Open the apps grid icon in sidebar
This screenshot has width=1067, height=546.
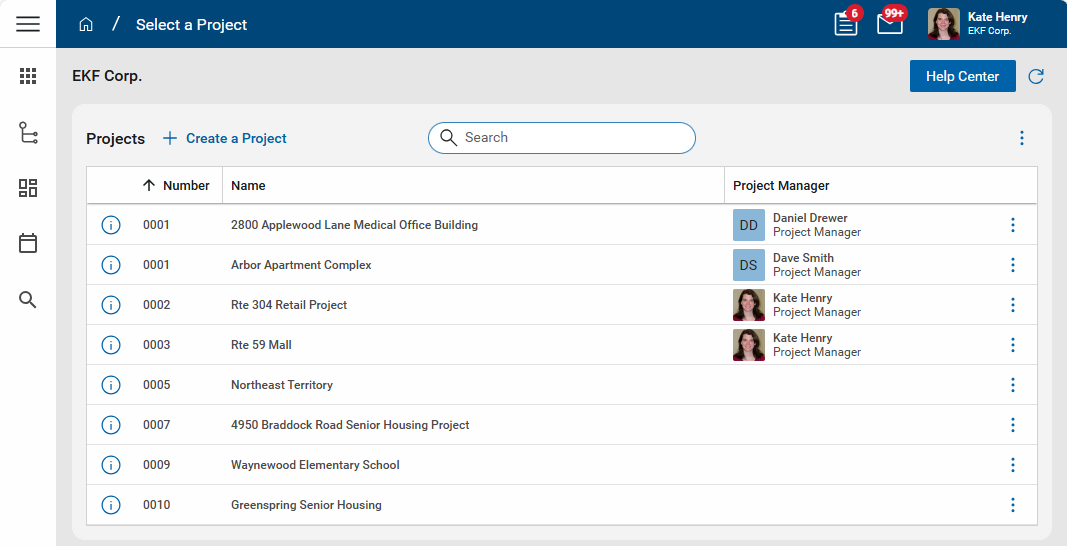pyautogui.click(x=28, y=76)
